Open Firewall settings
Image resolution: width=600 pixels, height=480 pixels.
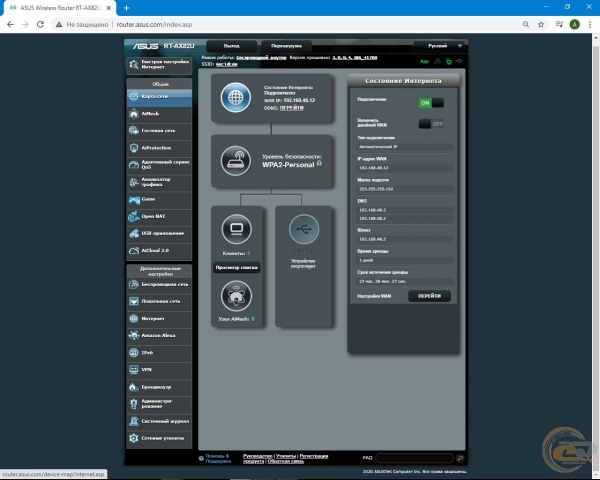(x=159, y=387)
